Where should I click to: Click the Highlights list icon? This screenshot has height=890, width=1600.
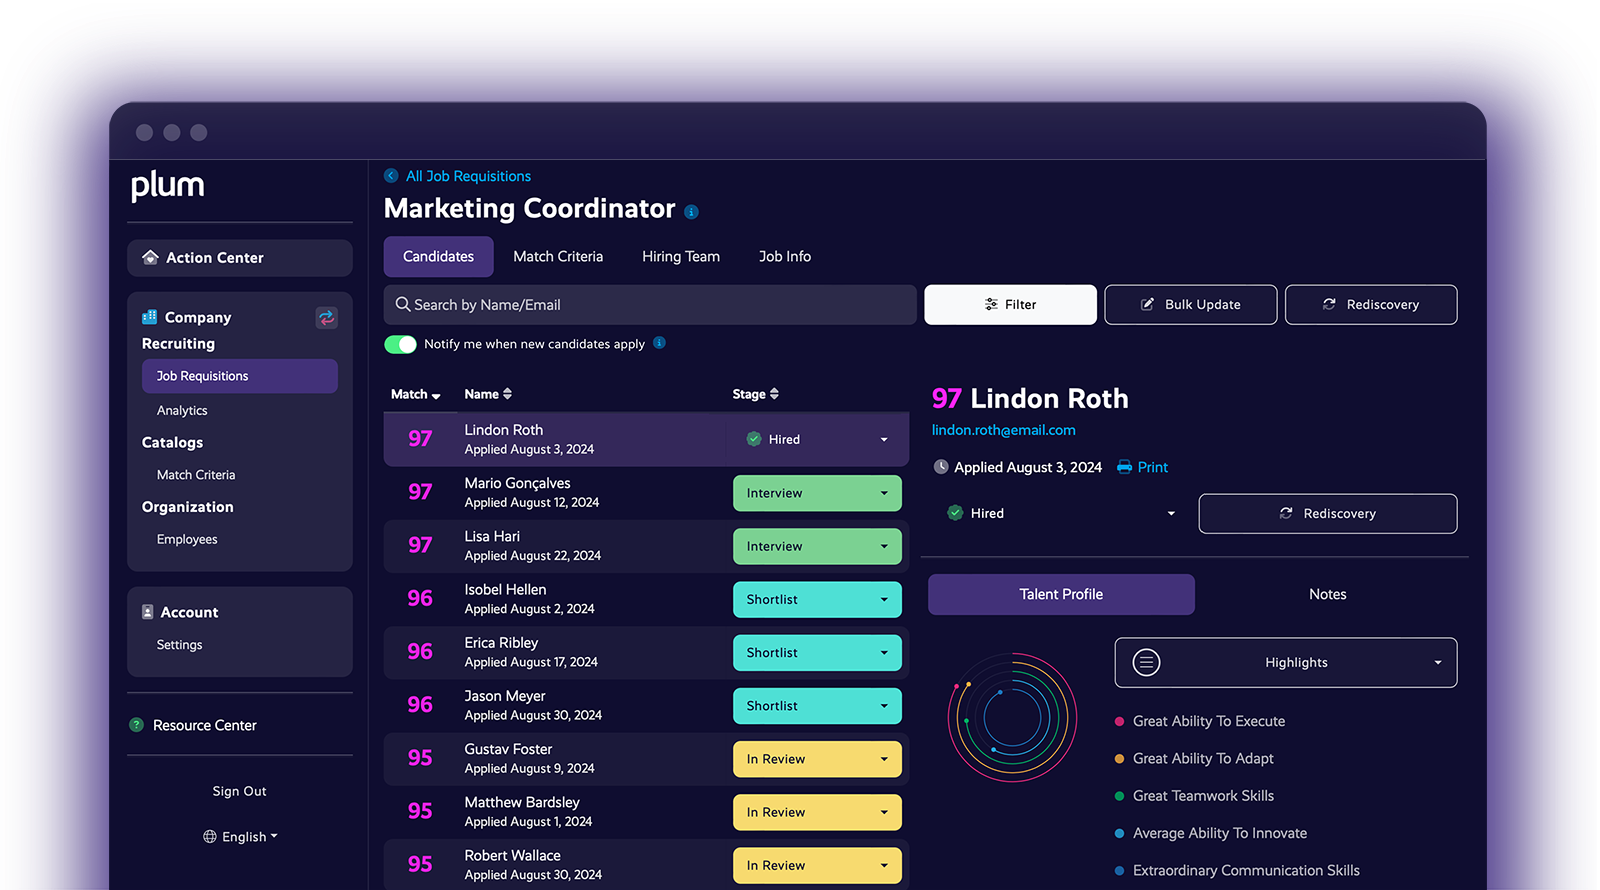click(1146, 662)
